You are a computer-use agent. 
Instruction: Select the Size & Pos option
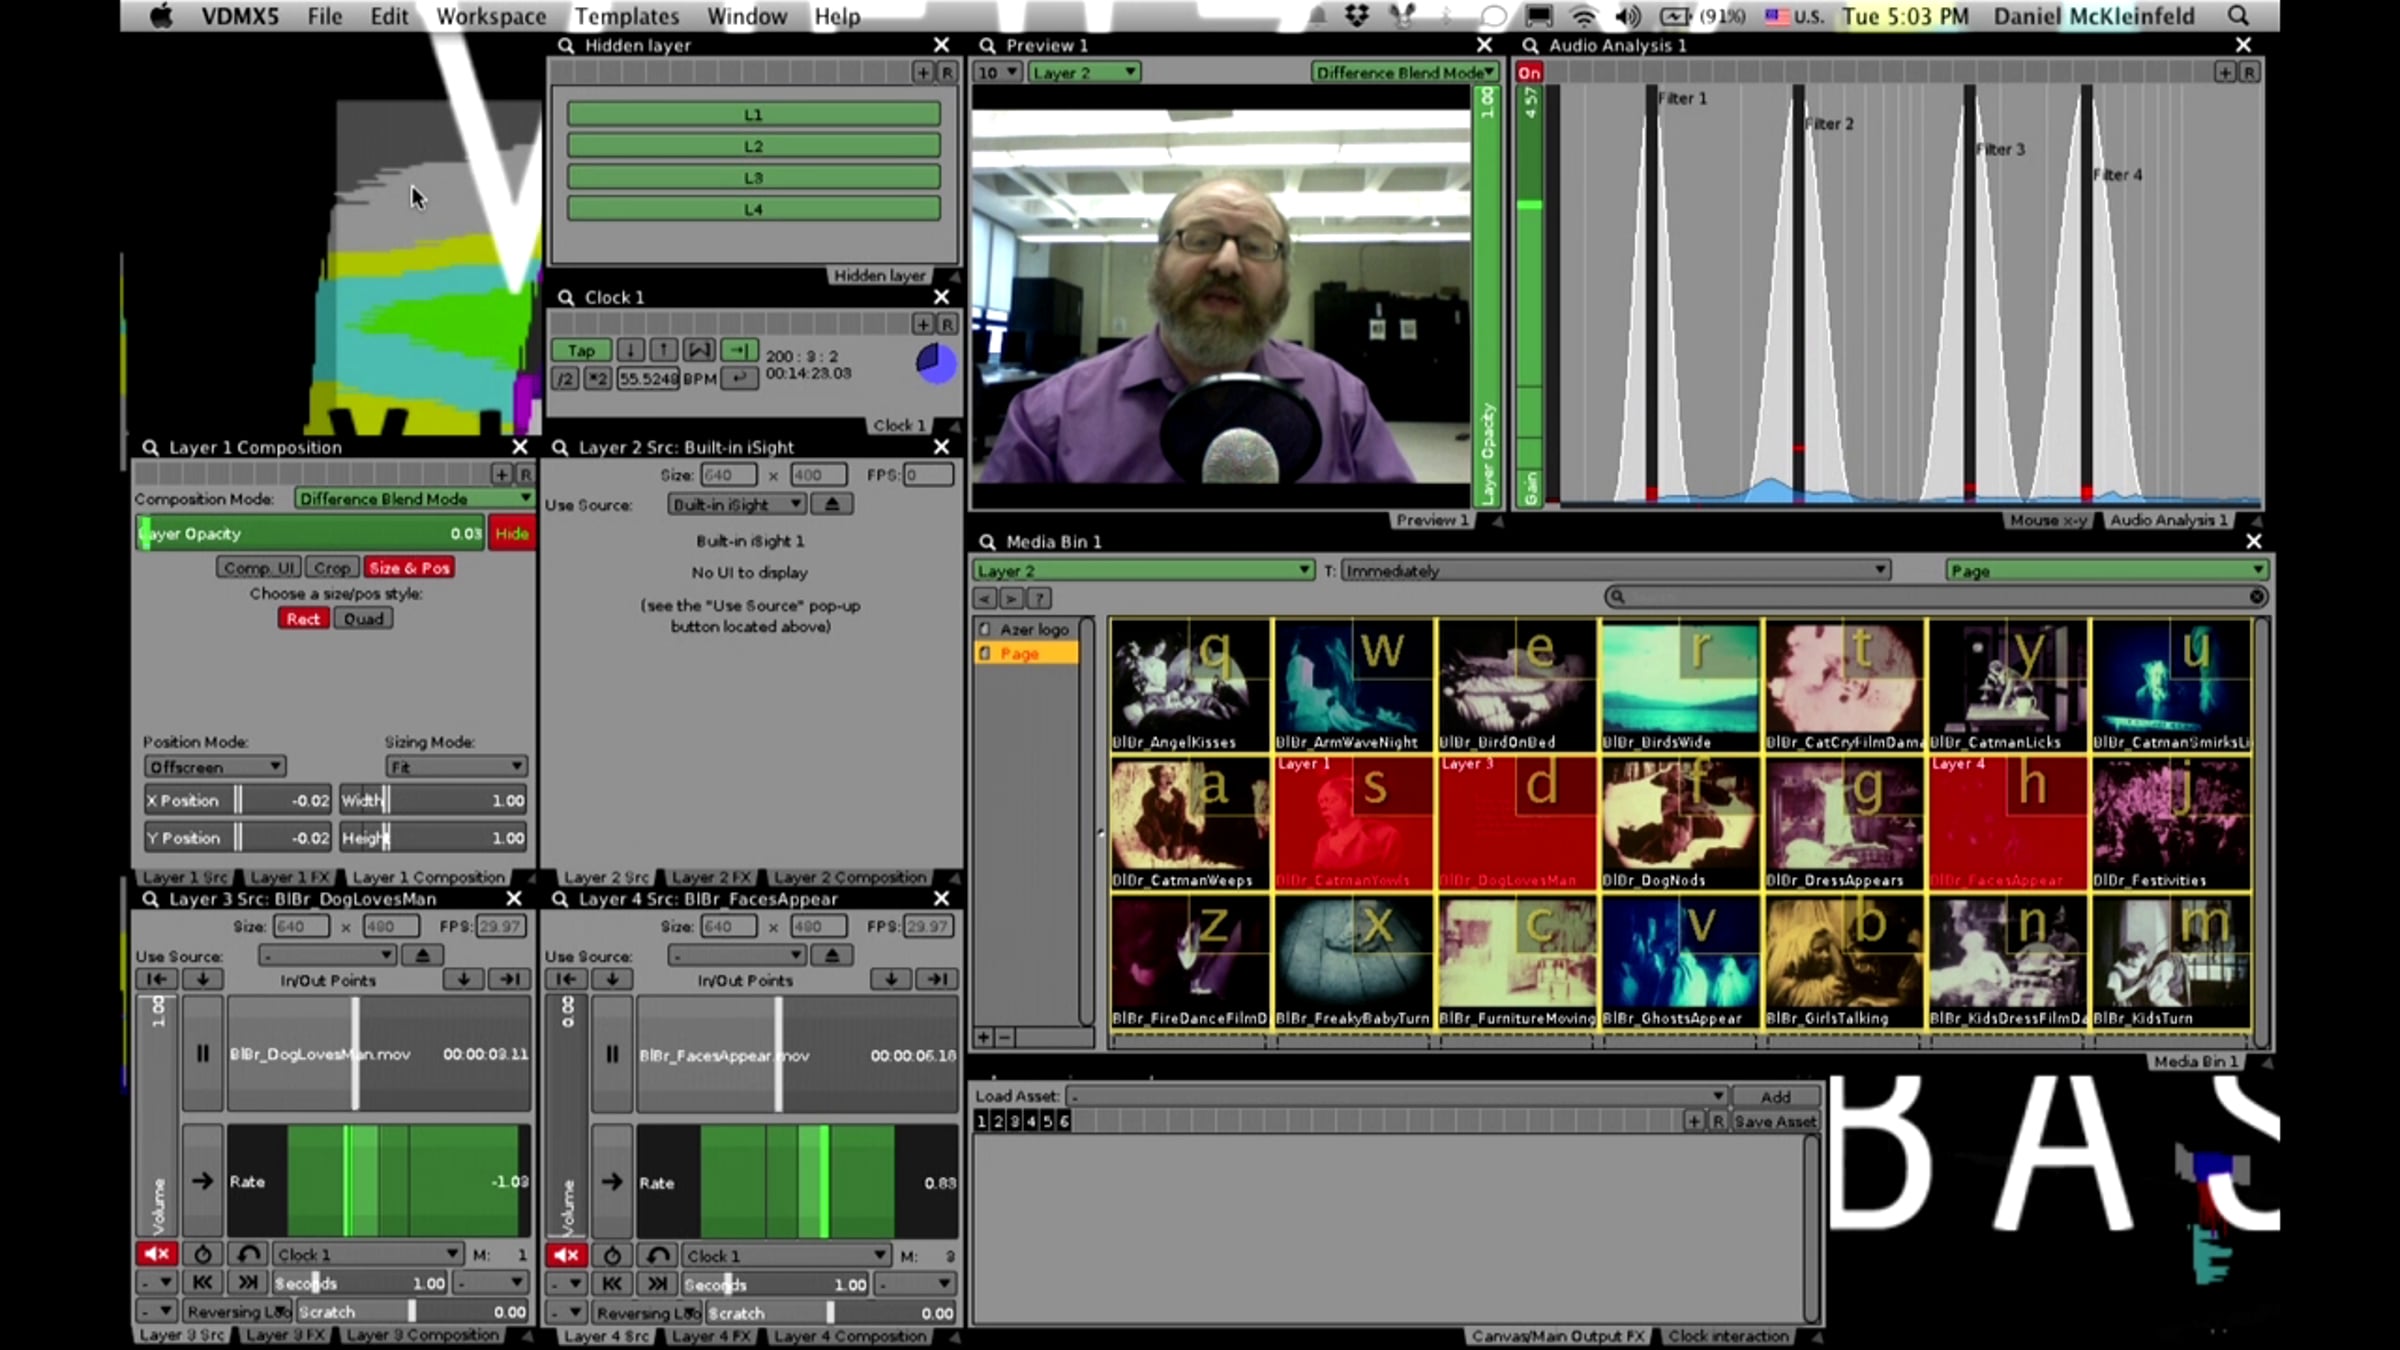pos(409,567)
